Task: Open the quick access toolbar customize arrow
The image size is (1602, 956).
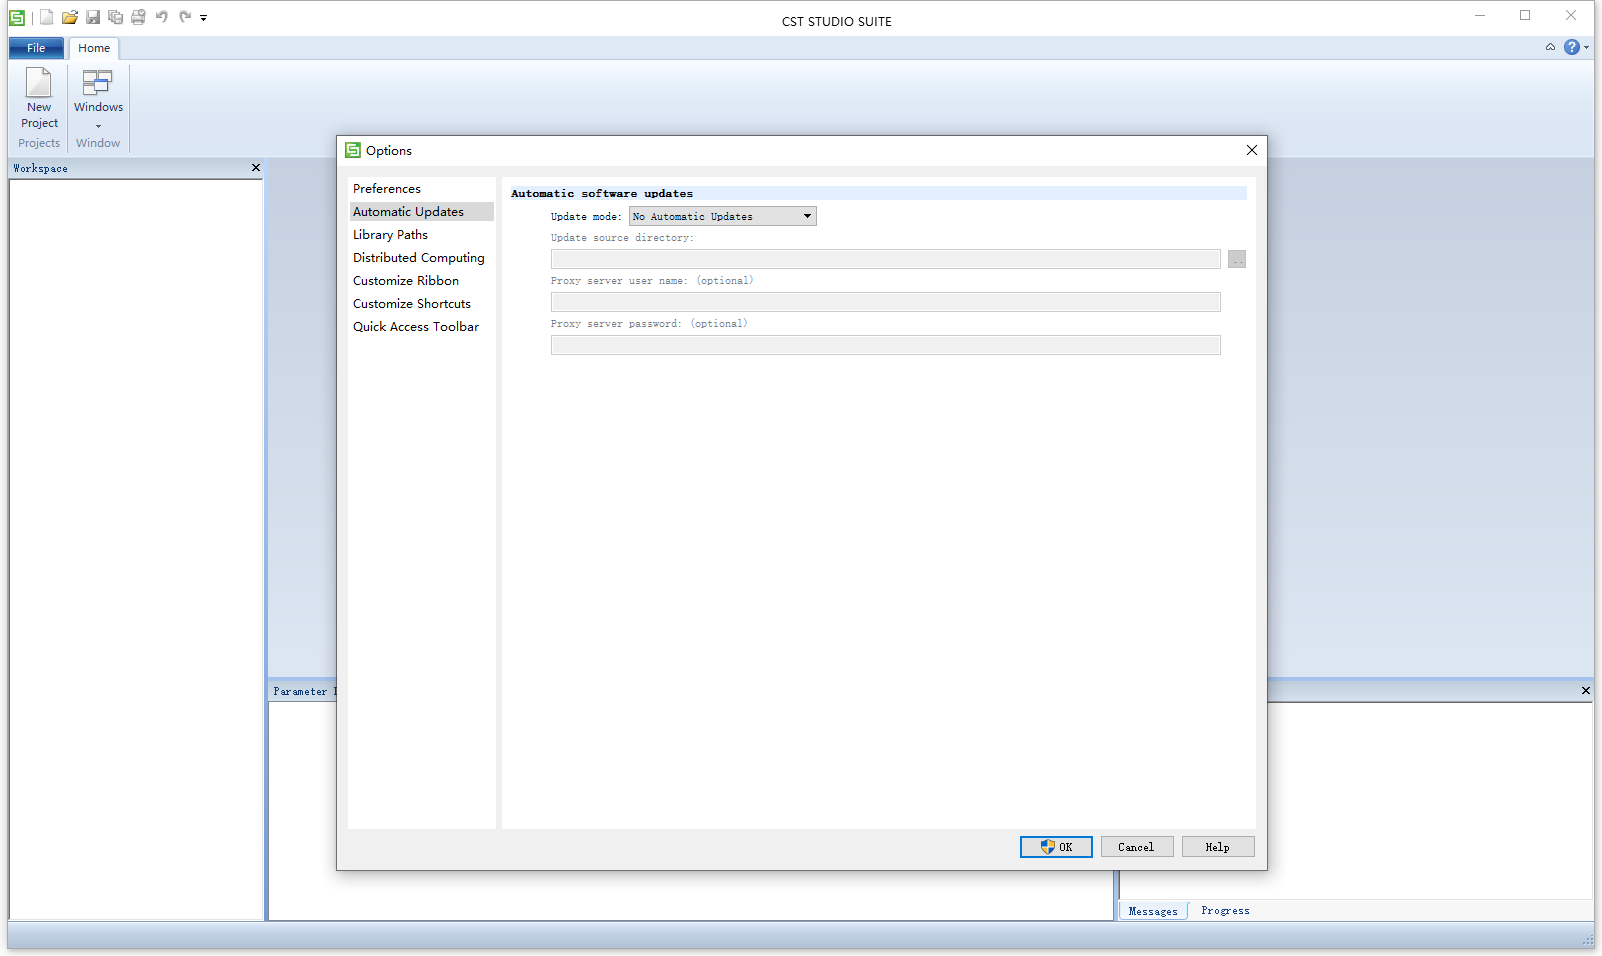Action: click(203, 18)
